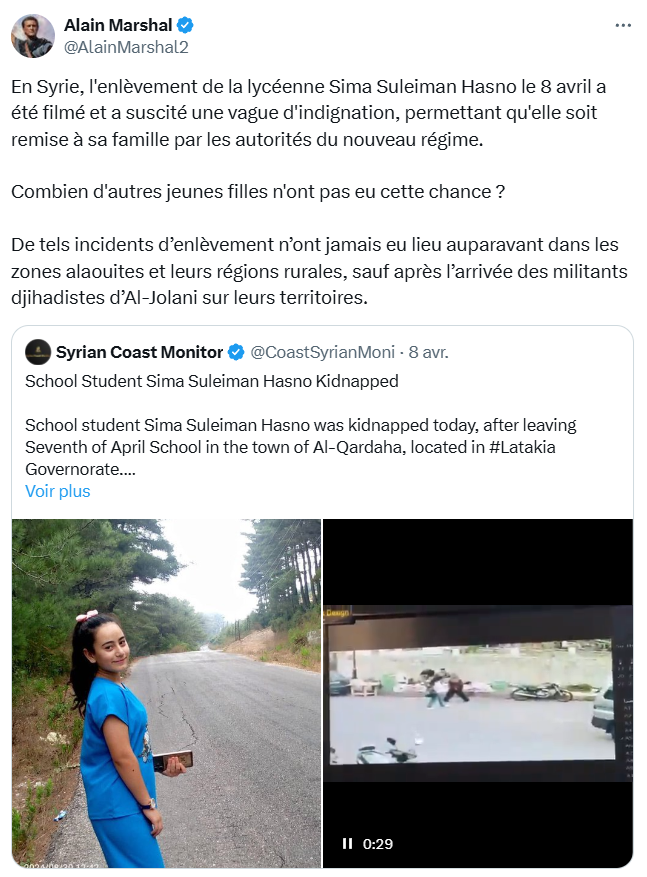Click Syrian Coast Monitor's verified badge

point(237,352)
